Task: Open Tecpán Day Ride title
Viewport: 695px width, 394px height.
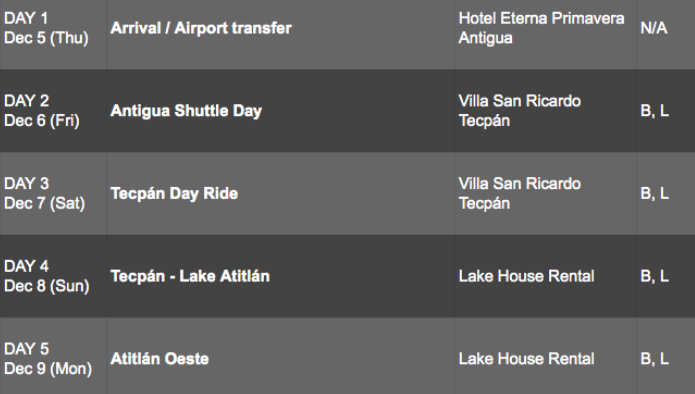Action: (x=174, y=193)
